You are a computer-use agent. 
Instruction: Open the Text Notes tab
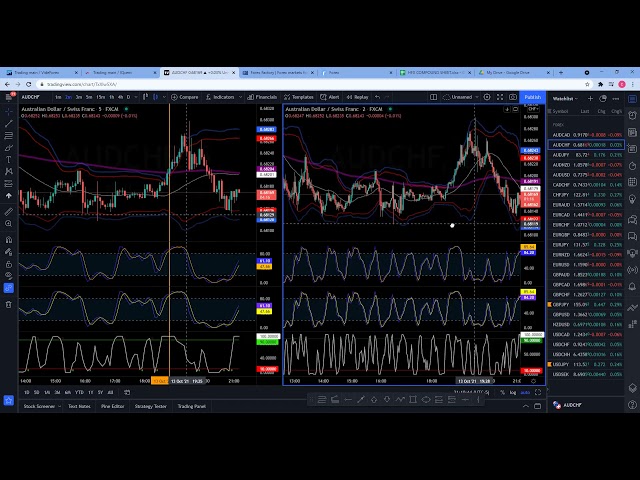(79, 406)
